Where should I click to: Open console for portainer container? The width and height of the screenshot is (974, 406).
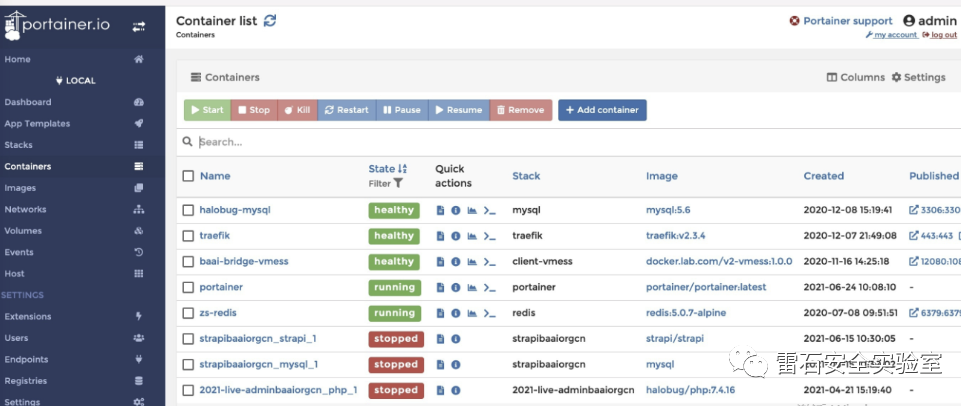pos(490,287)
